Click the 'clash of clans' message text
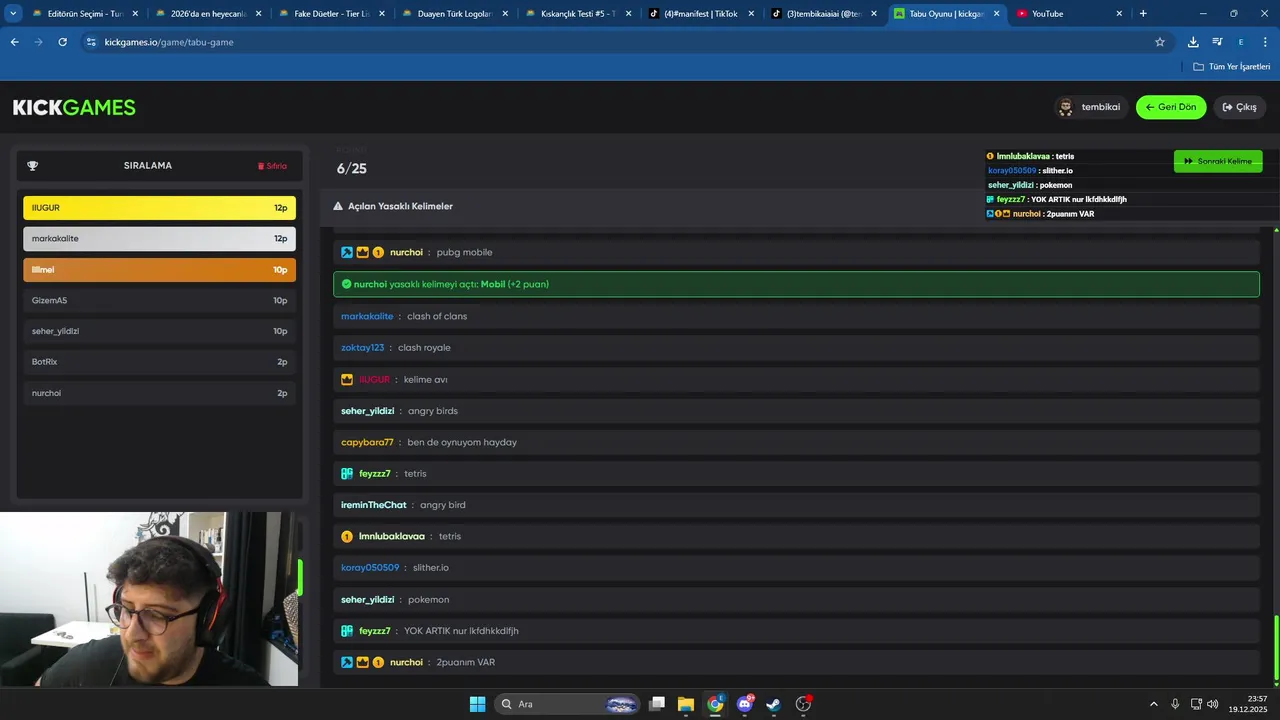1280x720 pixels. point(437,316)
